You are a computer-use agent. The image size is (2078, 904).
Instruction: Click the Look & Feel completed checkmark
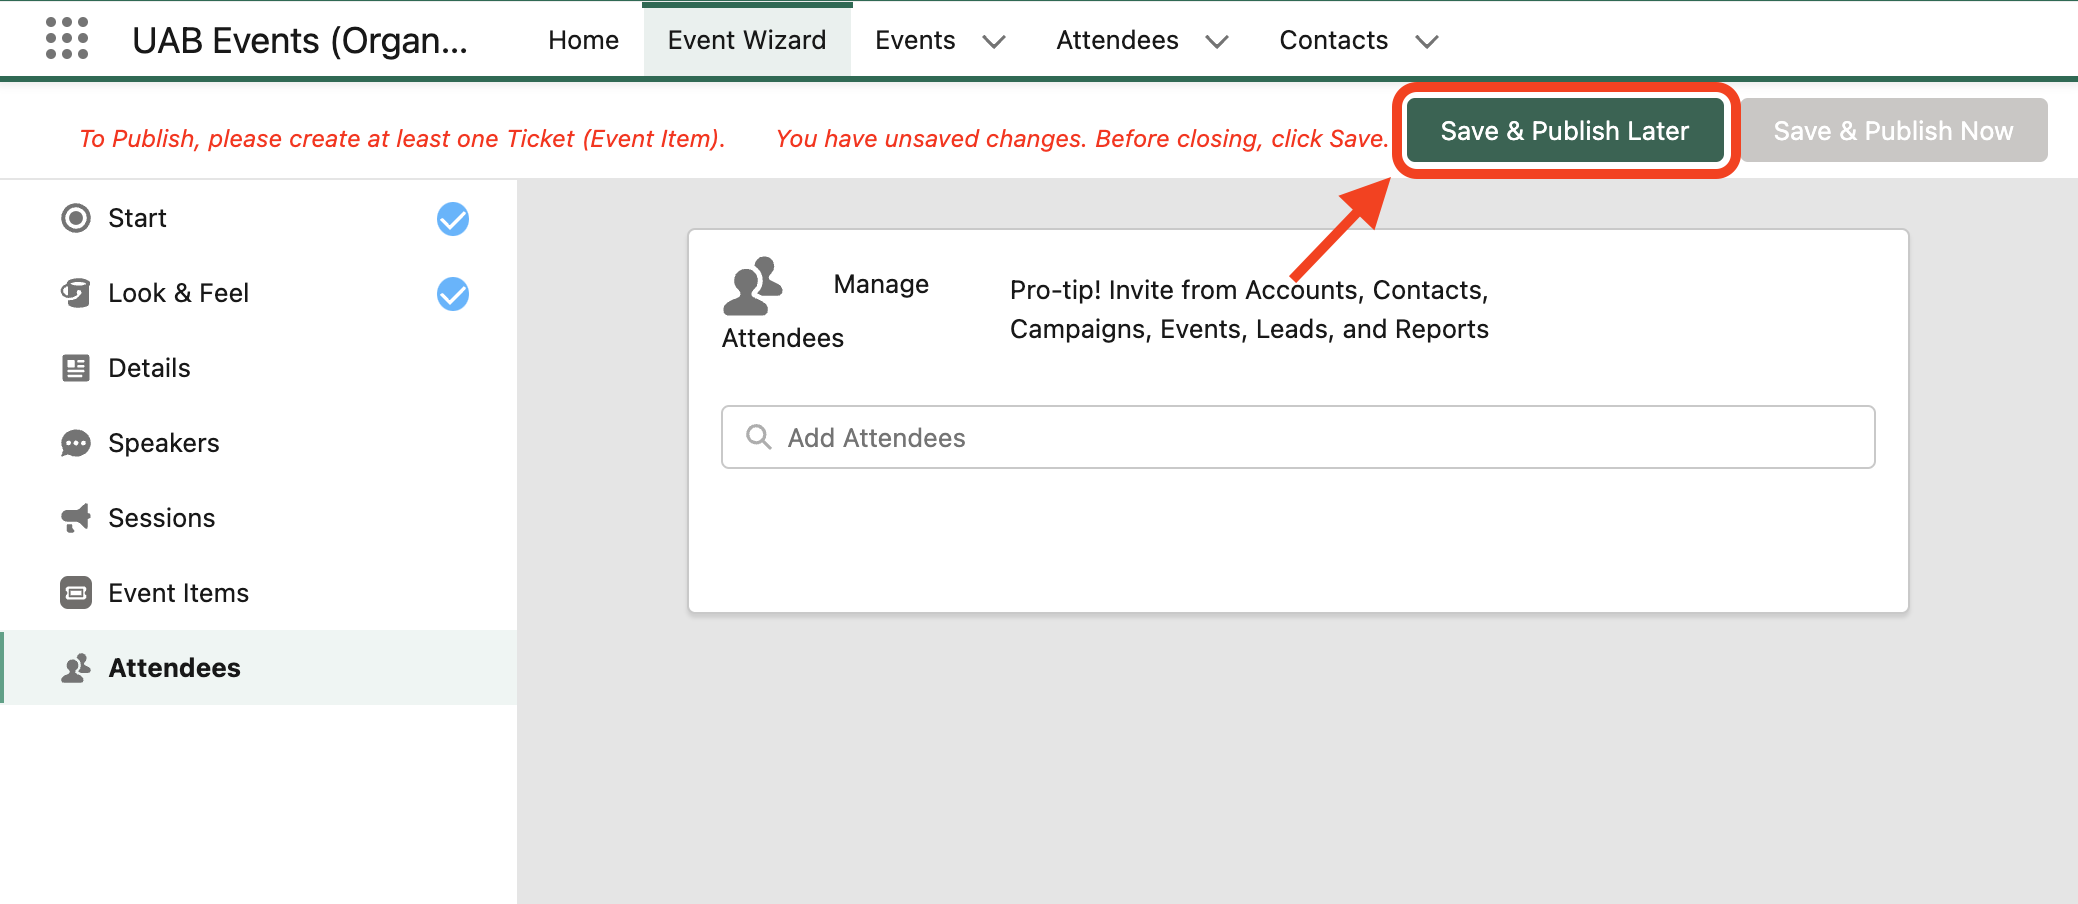[453, 293]
